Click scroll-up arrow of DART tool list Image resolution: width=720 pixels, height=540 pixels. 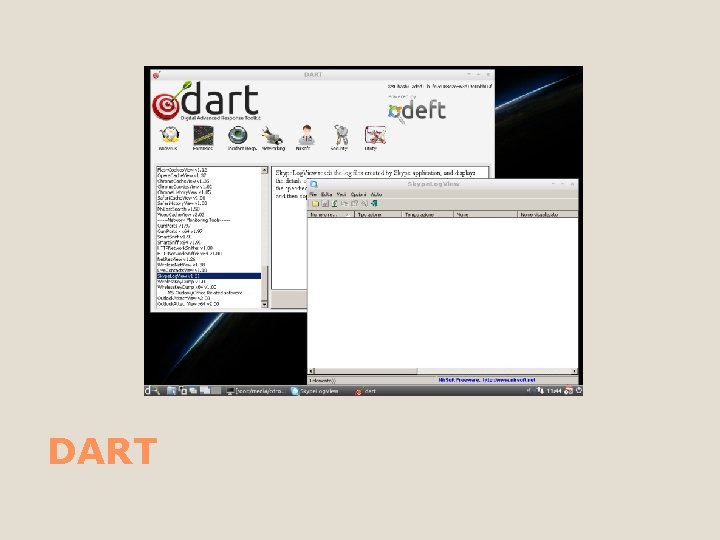point(264,170)
